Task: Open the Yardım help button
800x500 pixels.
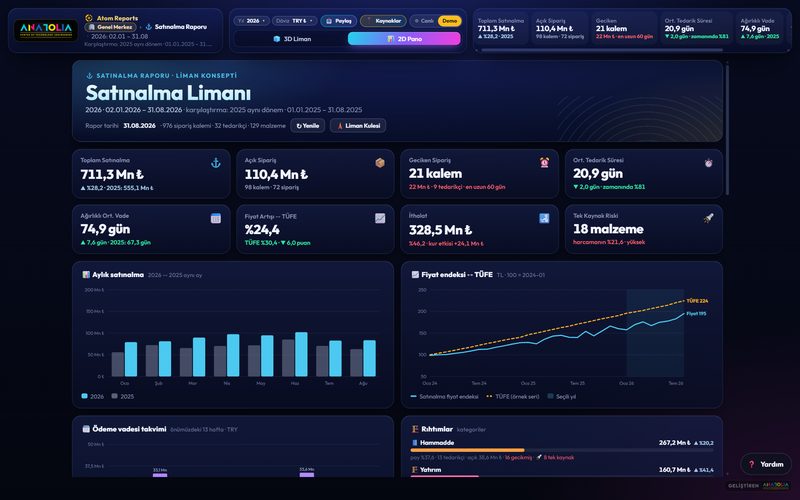Action: (766, 464)
